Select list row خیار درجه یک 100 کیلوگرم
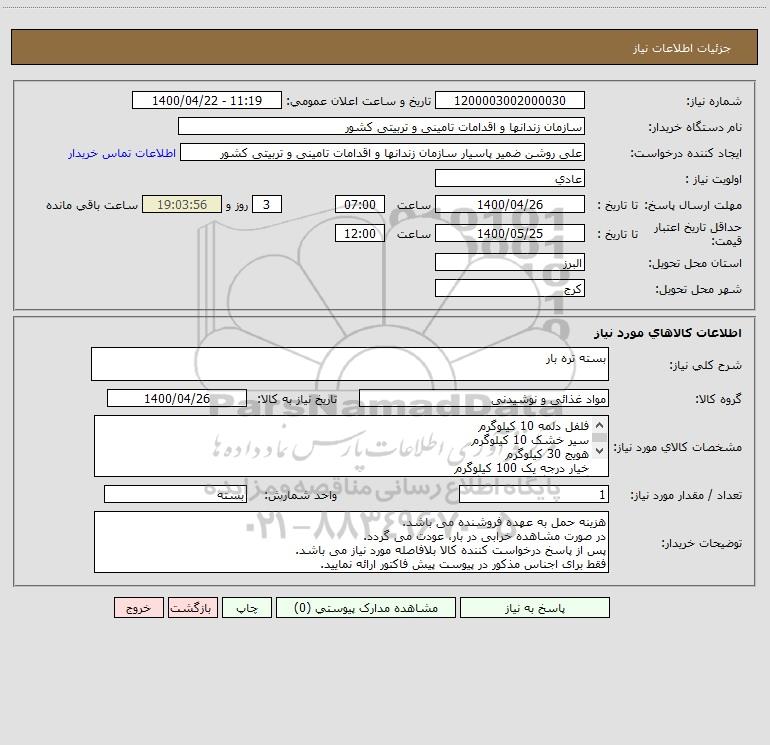The width and height of the screenshot is (770, 745). [x=521, y=469]
